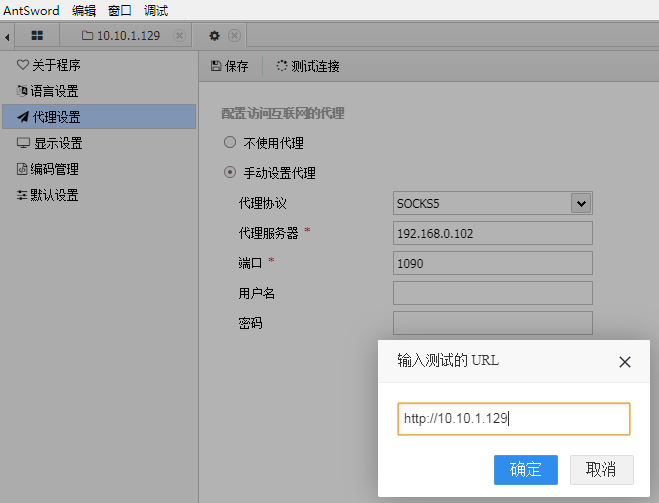The width and height of the screenshot is (659, 503).
Task: Open the AntSword menu
Action: coord(31,10)
